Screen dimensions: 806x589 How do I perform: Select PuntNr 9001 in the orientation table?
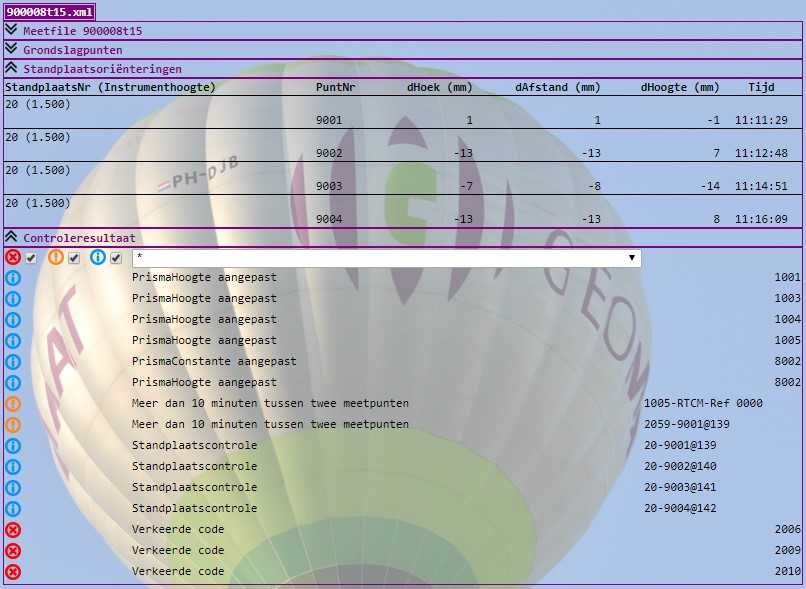[x=329, y=120]
